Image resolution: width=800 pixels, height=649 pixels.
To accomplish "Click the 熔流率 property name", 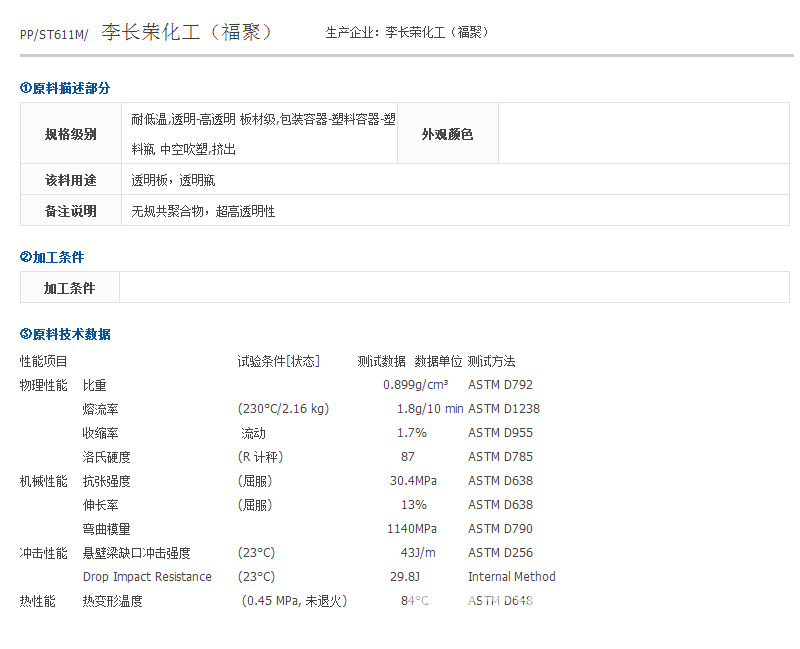I will pyautogui.click(x=101, y=409).
